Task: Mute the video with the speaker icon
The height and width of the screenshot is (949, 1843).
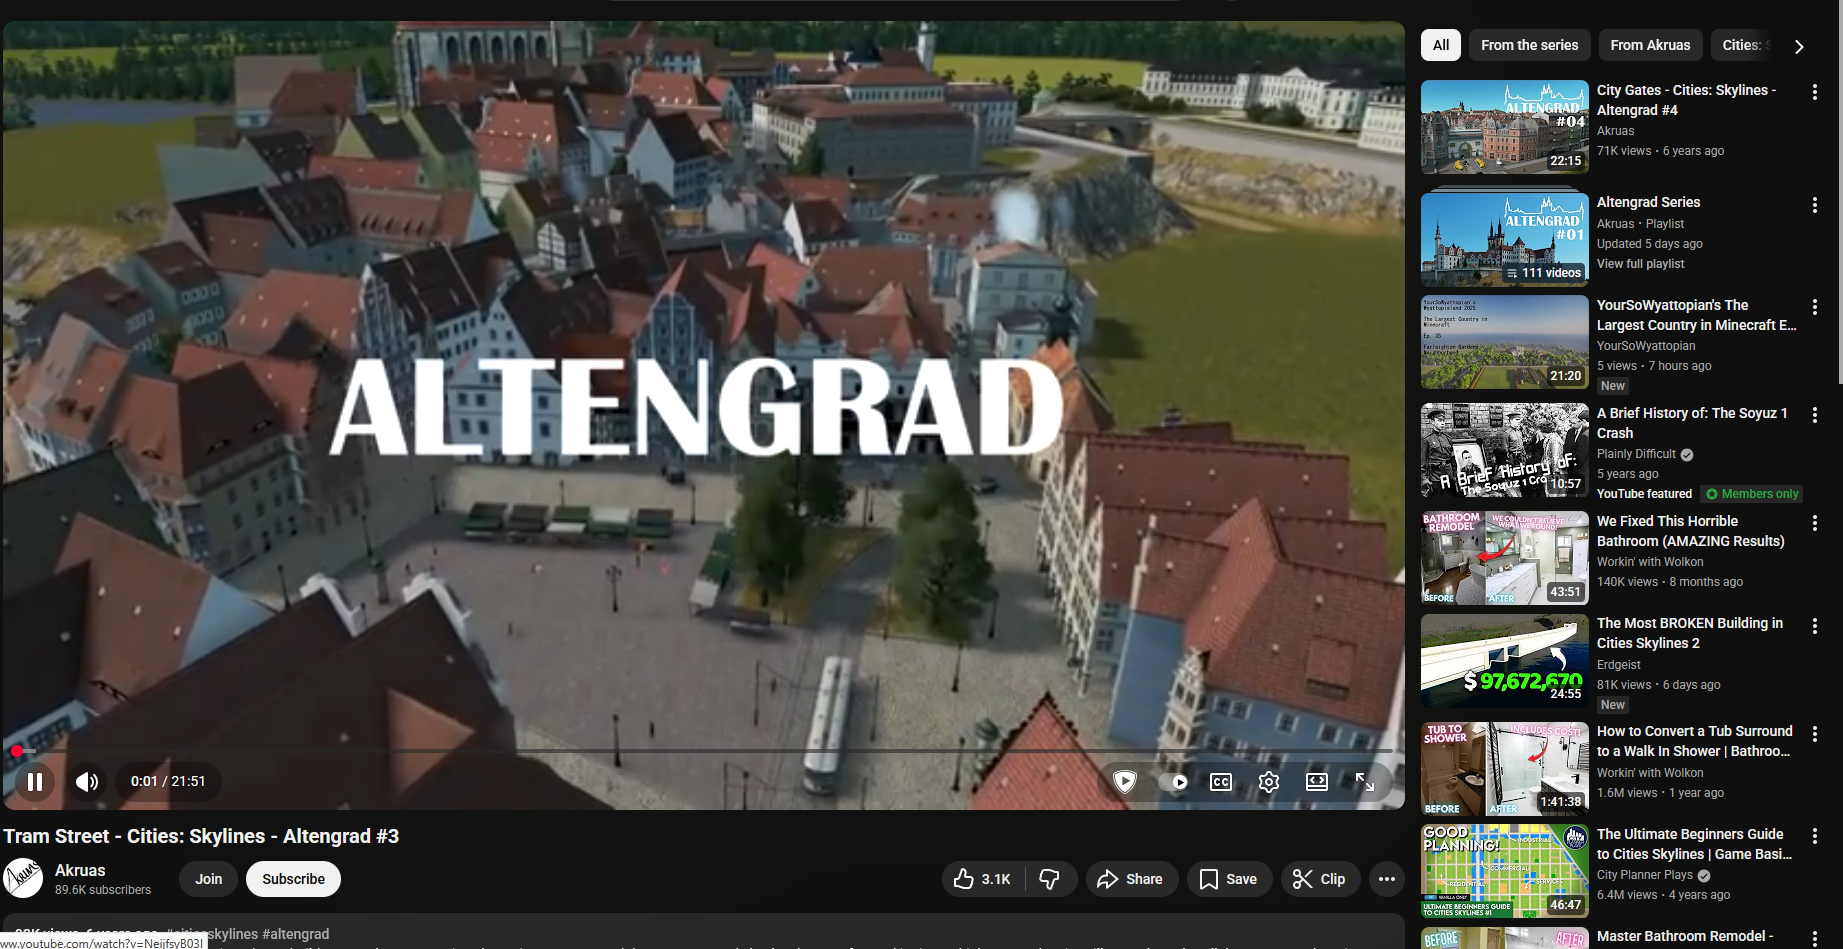Action: [x=87, y=782]
